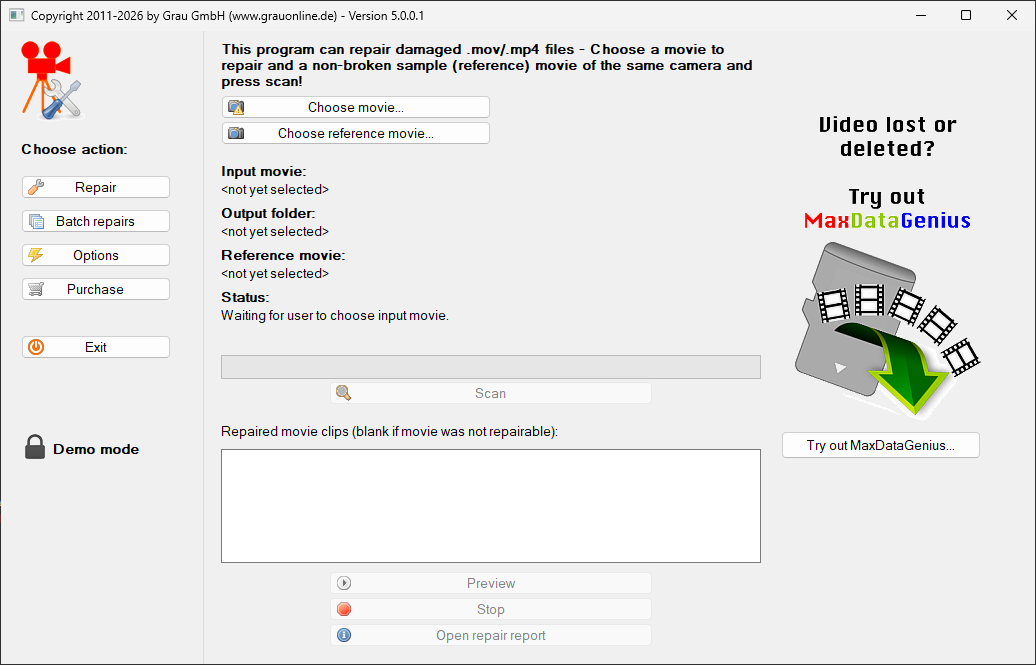Screen dimensions: 1036x665
Task: Click camera warning icon on Choose movie
Action: coord(236,107)
